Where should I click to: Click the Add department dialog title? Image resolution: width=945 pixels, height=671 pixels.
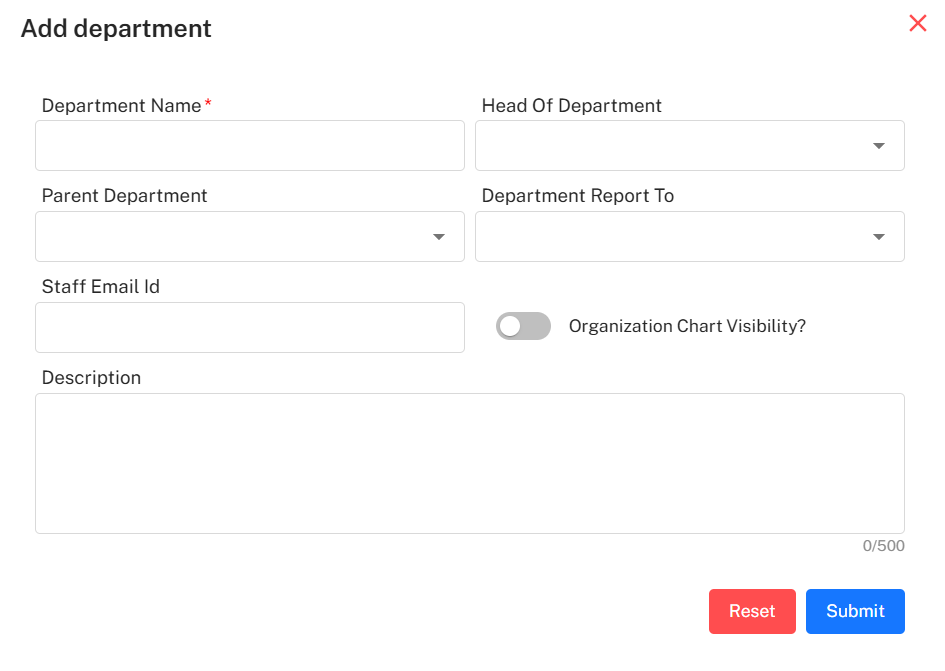tap(116, 29)
